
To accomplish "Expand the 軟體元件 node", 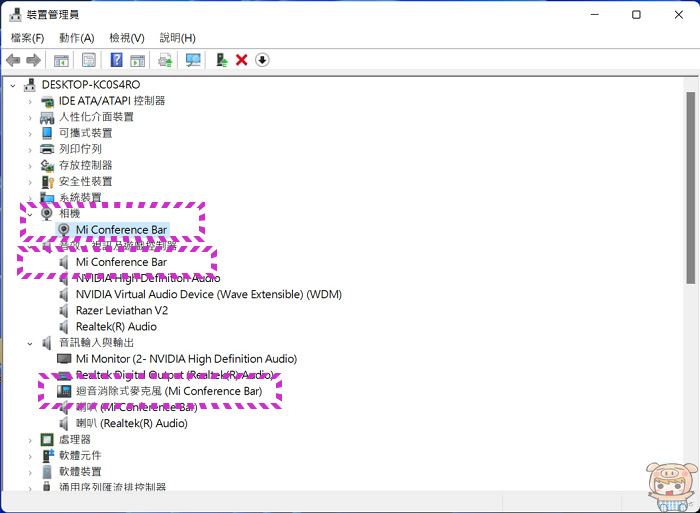I will click(x=30, y=457).
